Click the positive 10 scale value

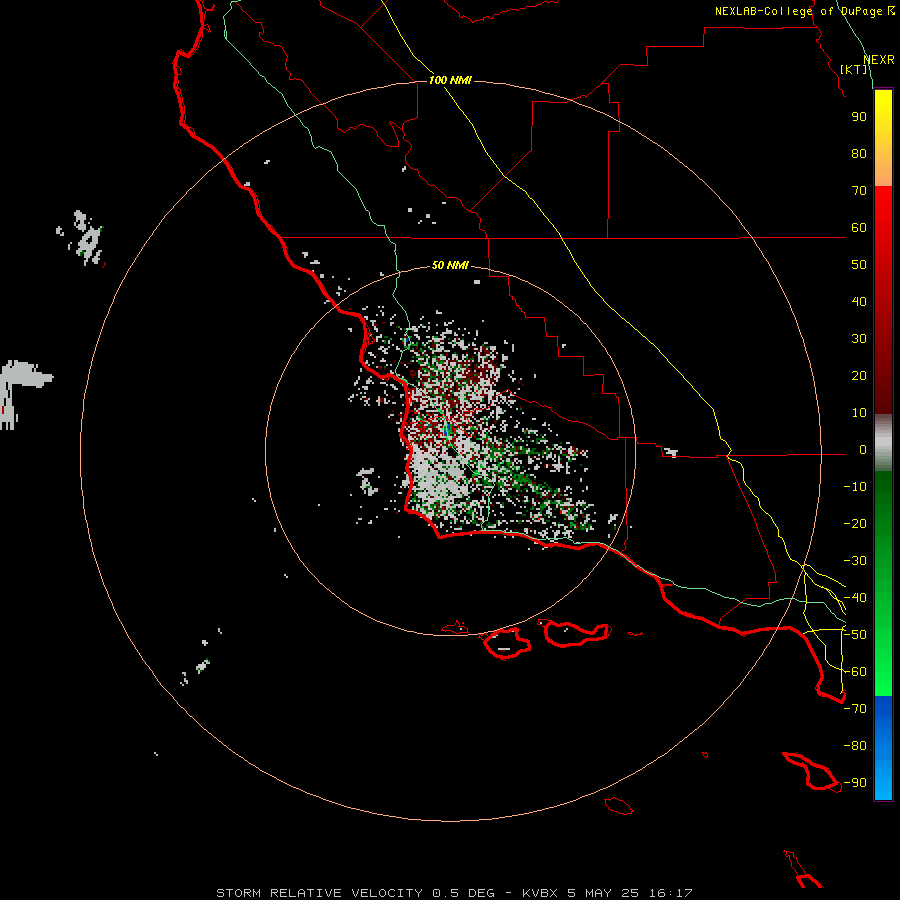click(859, 413)
